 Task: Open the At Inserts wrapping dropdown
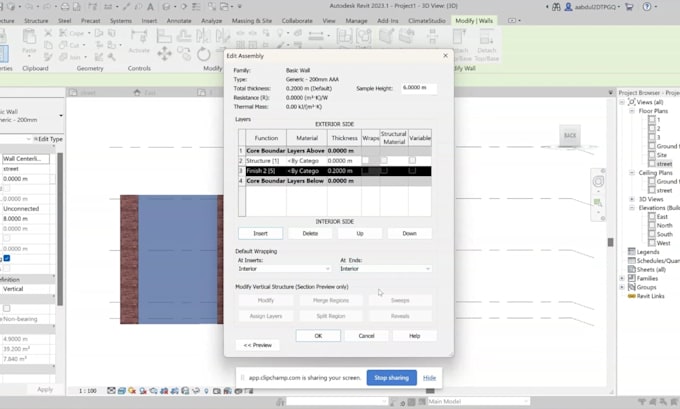284,269
